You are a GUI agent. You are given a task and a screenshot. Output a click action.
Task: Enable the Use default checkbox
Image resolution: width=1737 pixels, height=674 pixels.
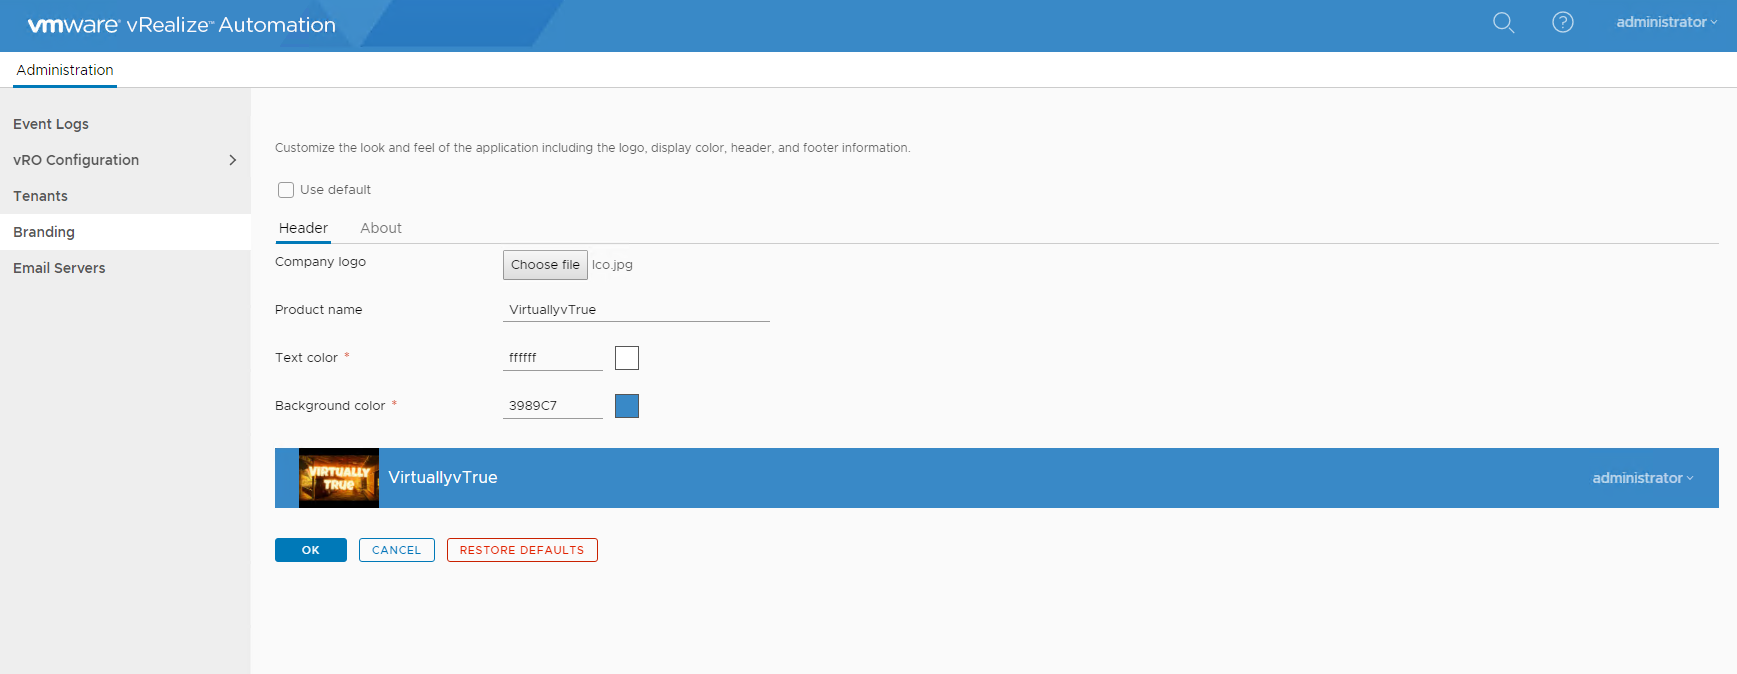click(286, 190)
